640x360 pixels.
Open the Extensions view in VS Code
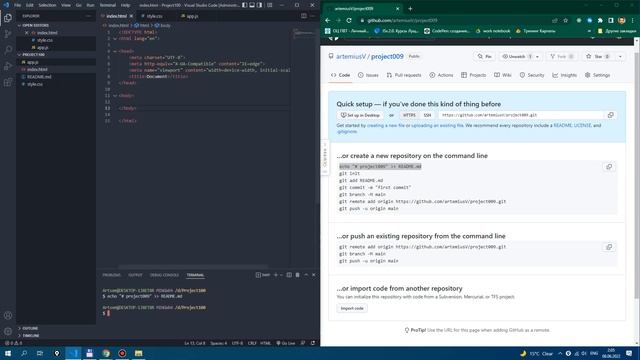click(8, 82)
